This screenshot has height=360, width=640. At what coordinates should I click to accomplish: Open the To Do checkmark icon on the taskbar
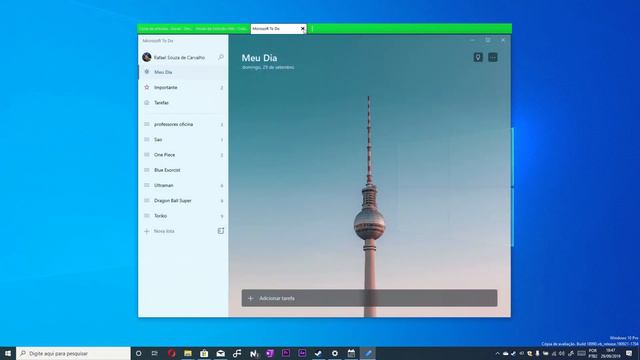318,353
